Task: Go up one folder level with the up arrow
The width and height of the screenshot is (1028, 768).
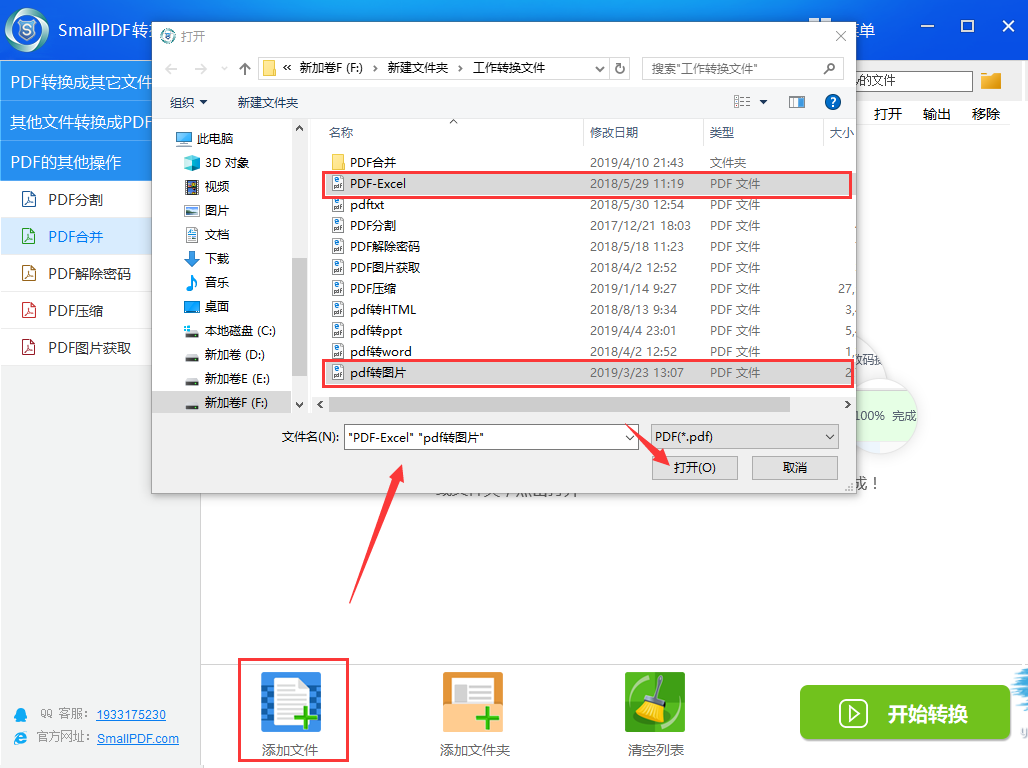Action: (245, 68)
